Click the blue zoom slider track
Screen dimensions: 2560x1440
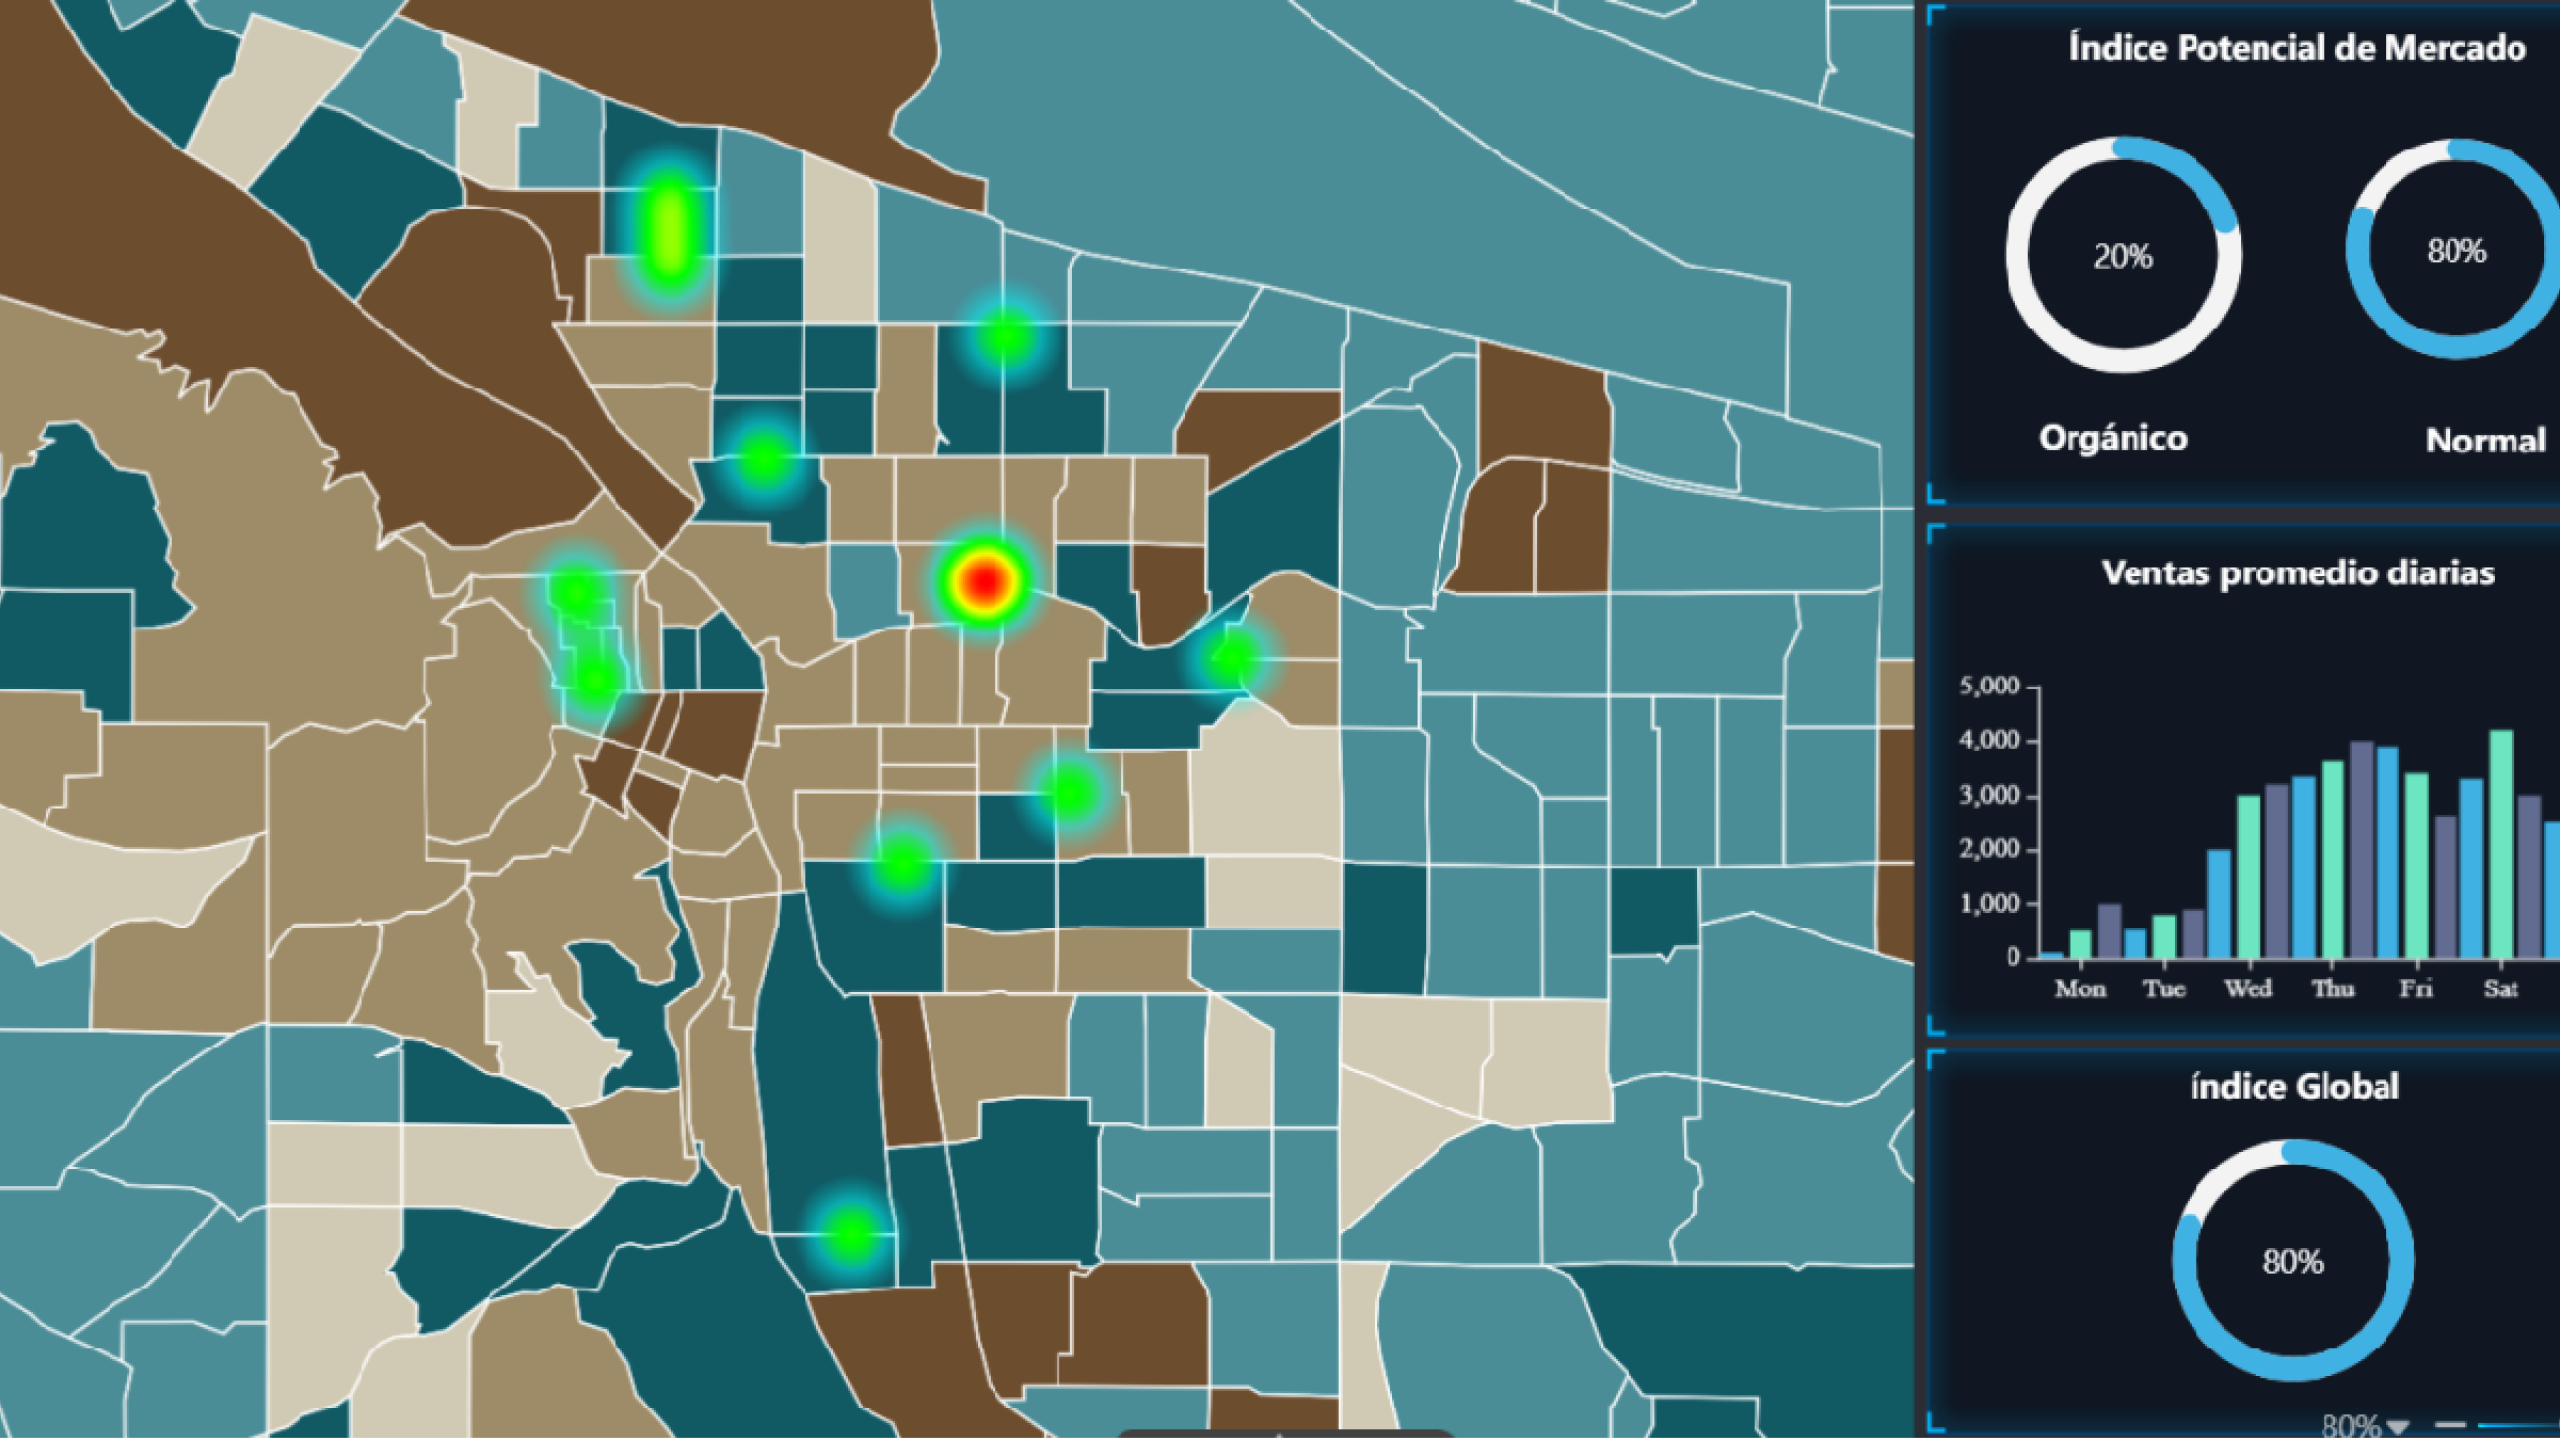pos(2520,1425)
